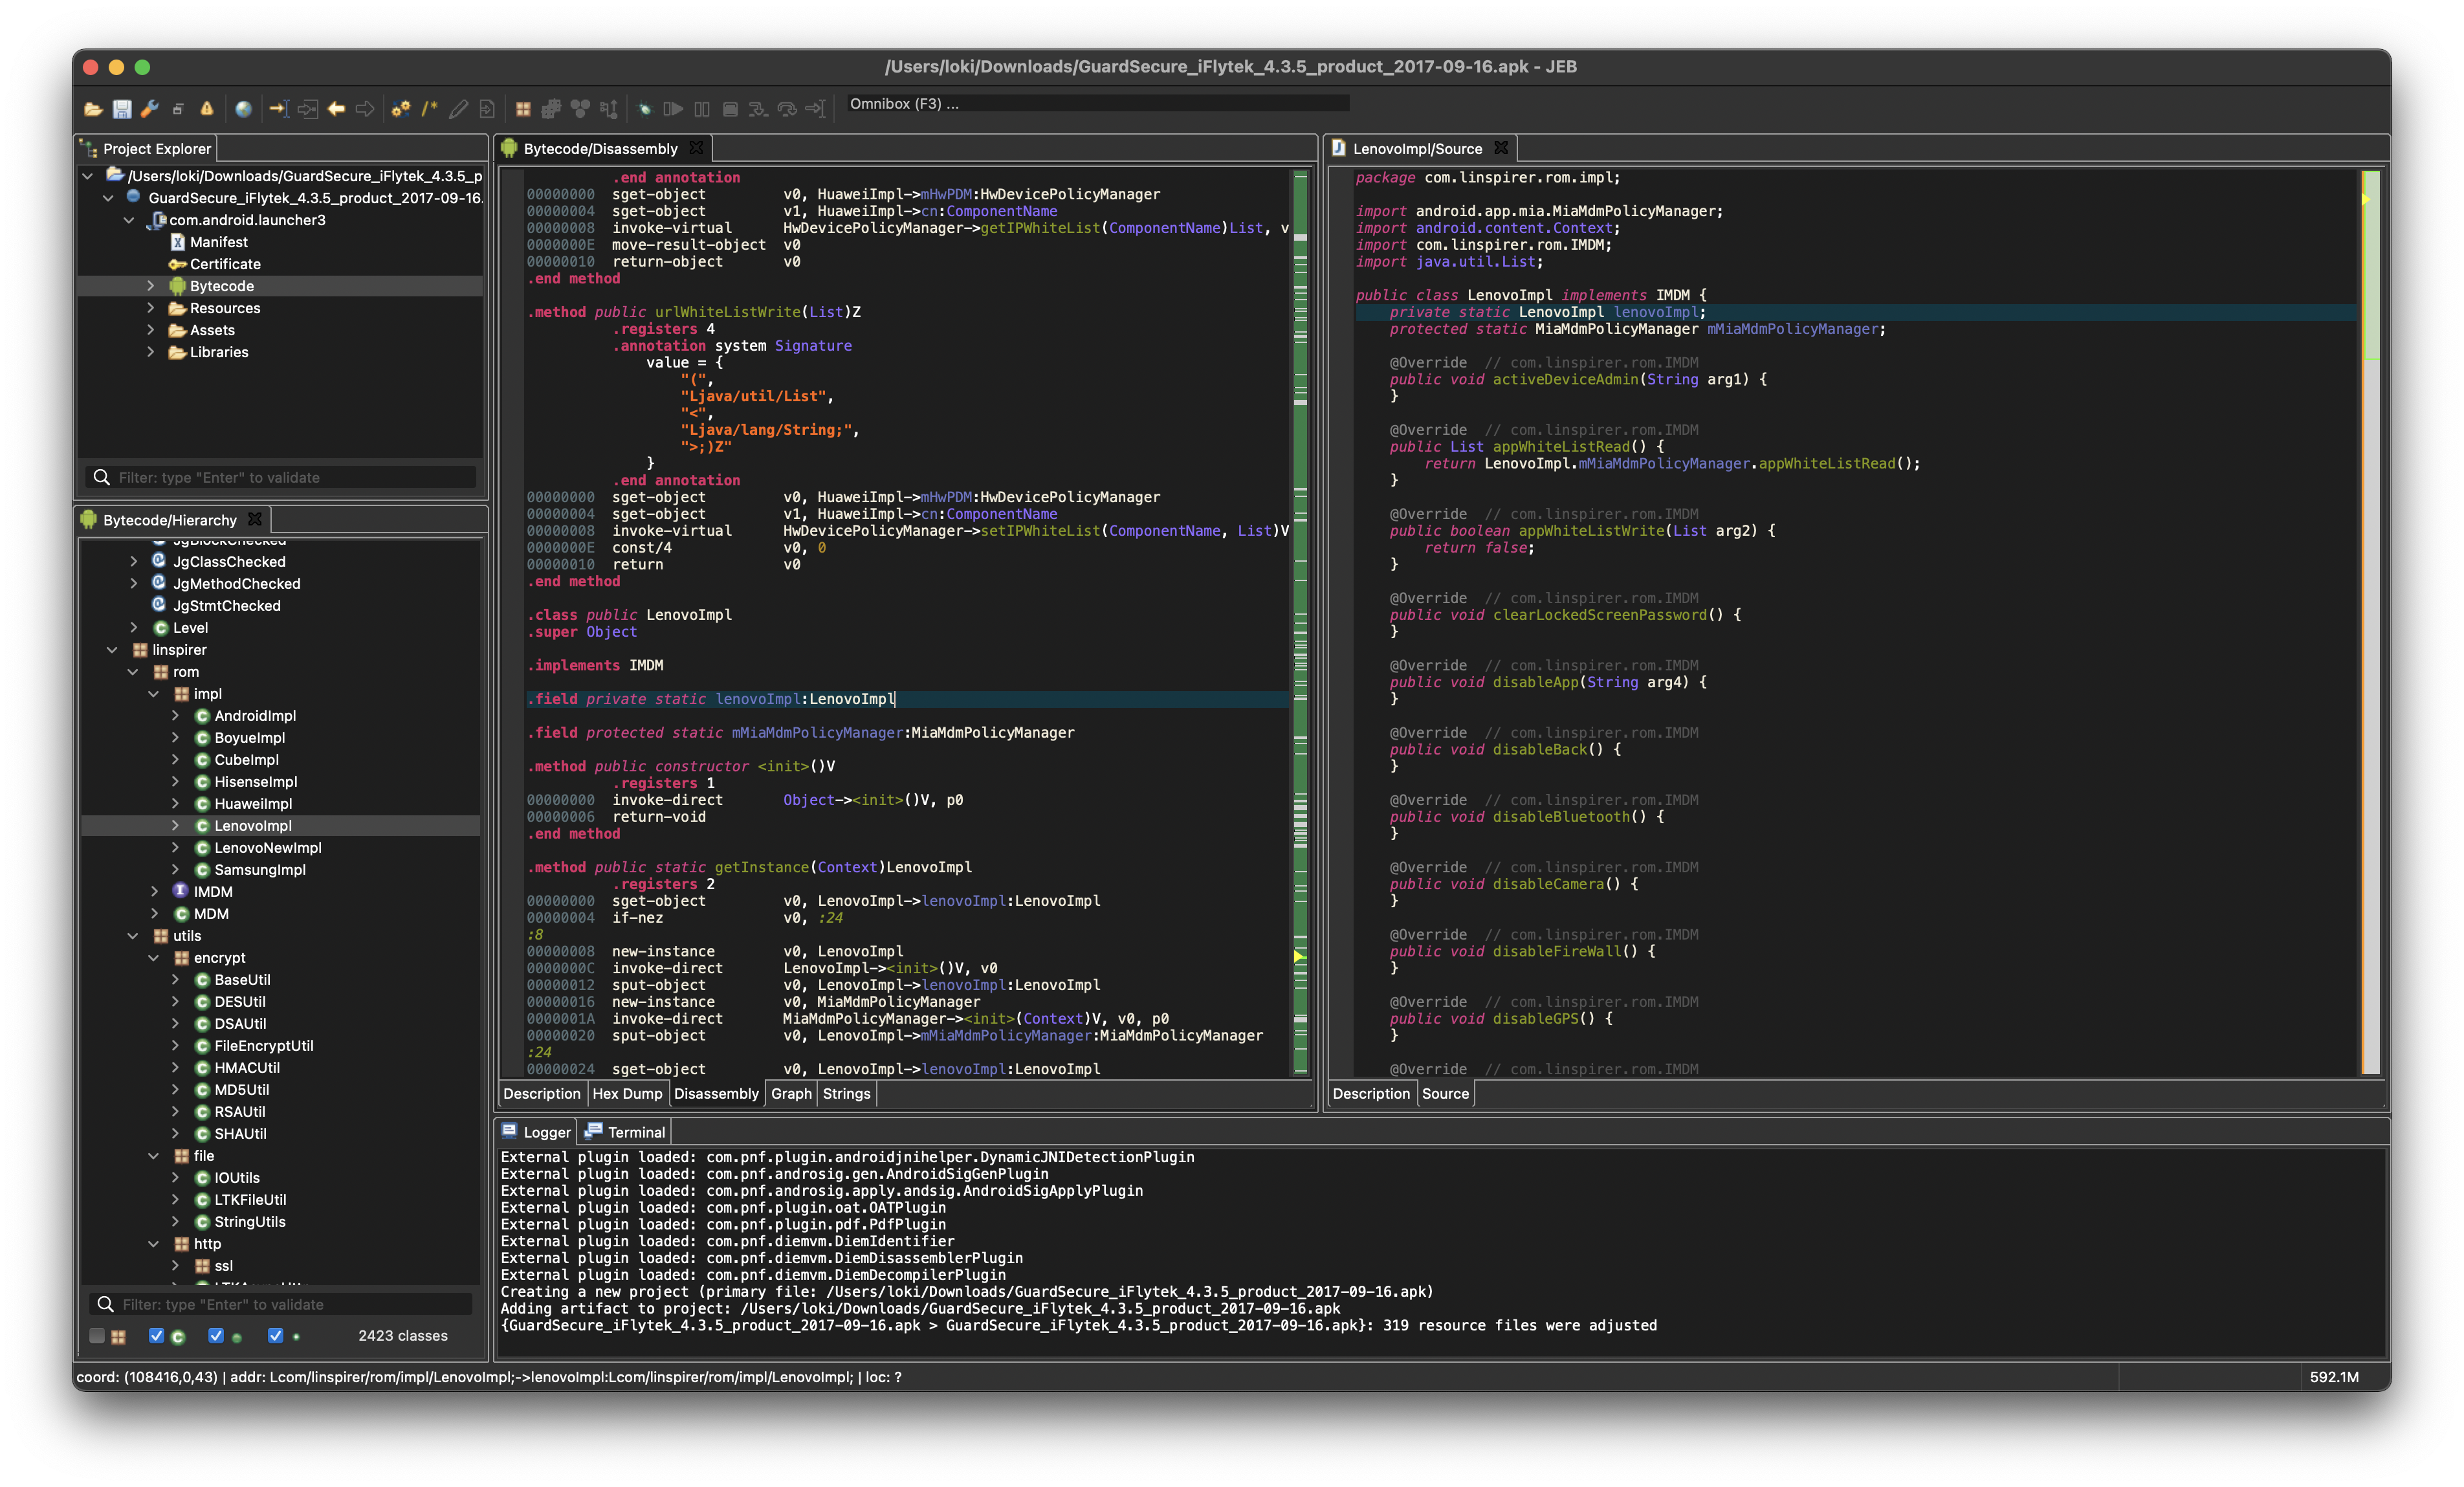Click the disassembly overview ruler scrollbar
This screenshot has height=1487, width=2464.
pos(1300,622)
